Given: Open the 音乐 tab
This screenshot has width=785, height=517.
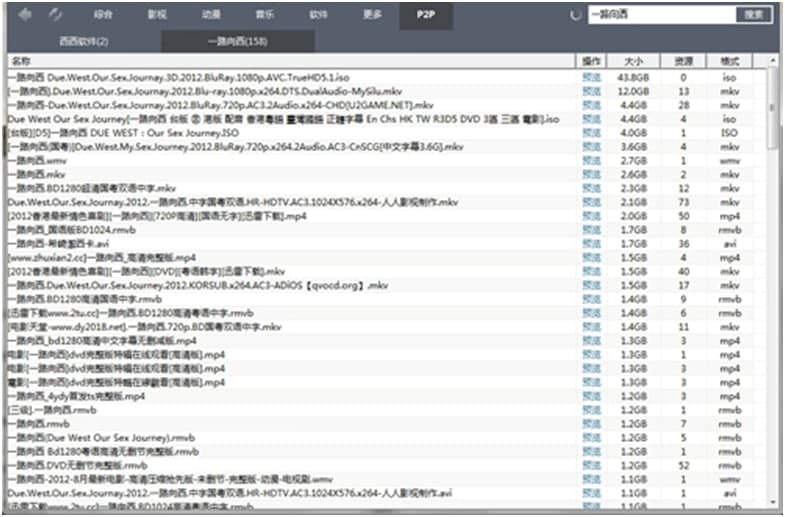Looking at the screenshot, I should pos(264,15).
